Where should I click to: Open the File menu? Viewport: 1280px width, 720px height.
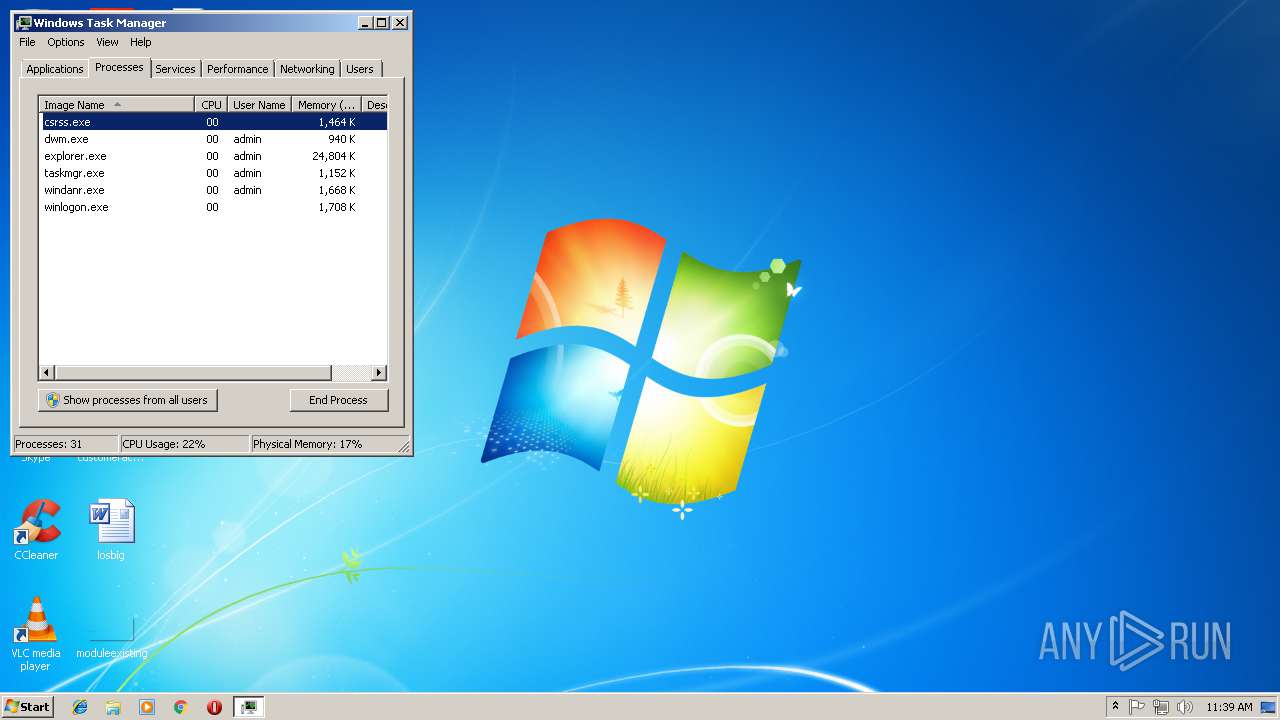(27, 42)
